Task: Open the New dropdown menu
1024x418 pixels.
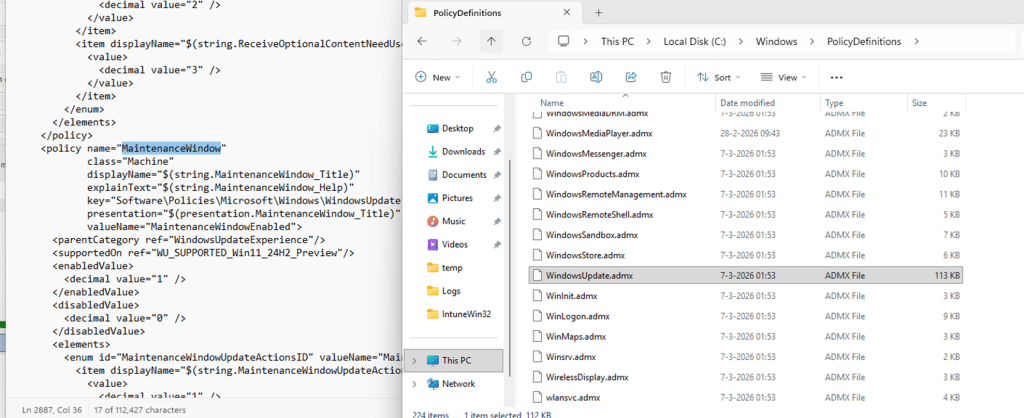Action: pos(437,77)
